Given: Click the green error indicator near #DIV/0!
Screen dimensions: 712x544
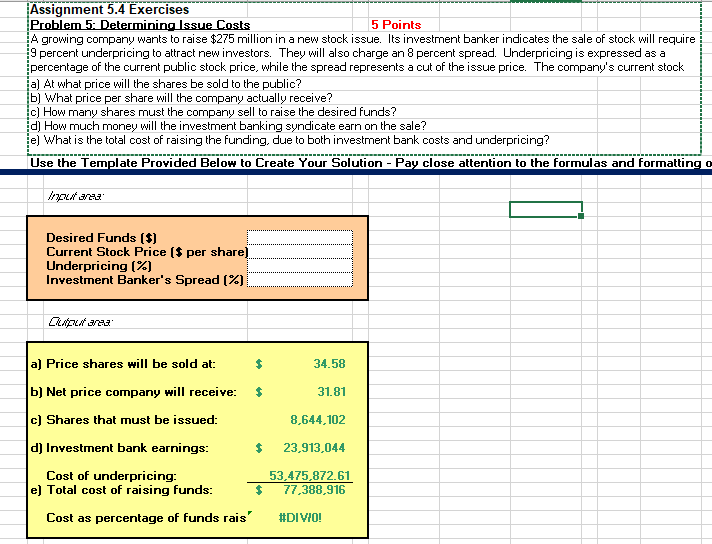Looking at the screenshot, I should [x=250, y=513].
